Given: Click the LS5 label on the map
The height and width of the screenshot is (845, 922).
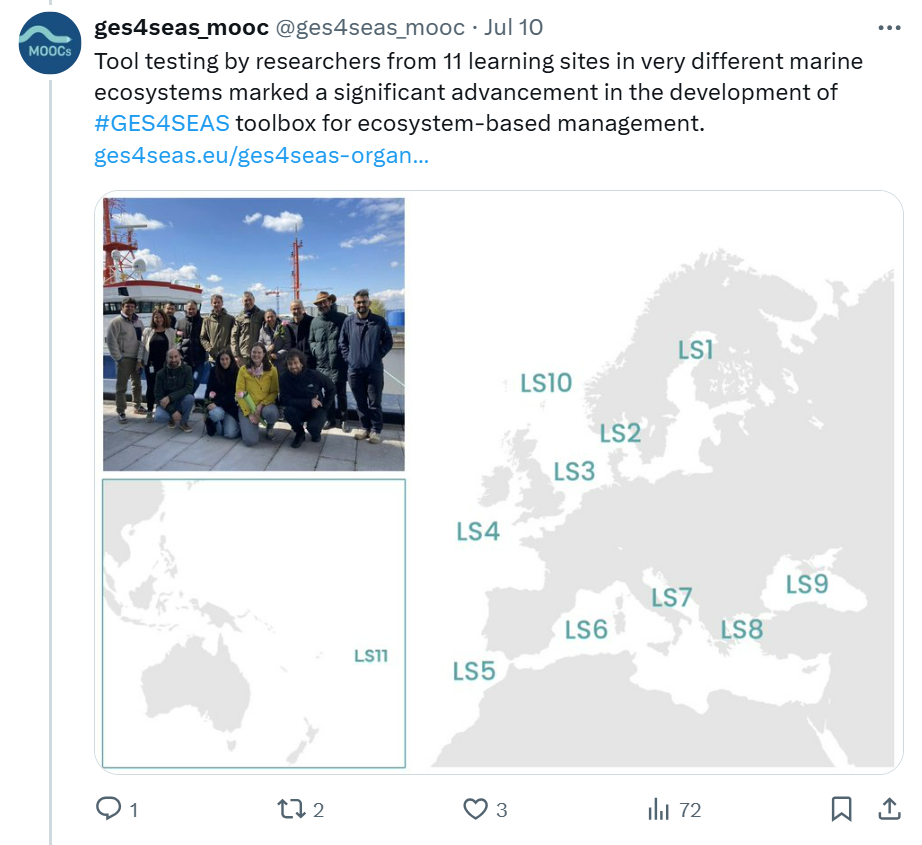Looking at the screenshot, I should (x=474, y=671).
